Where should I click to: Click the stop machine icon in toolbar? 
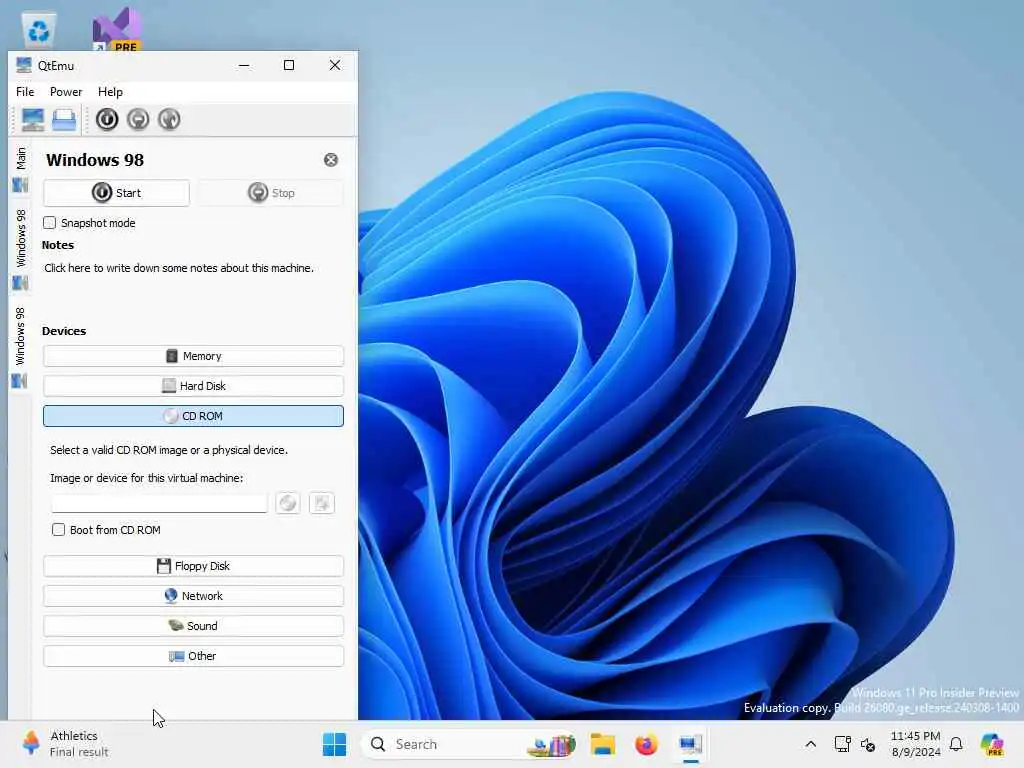pos(138,120)
